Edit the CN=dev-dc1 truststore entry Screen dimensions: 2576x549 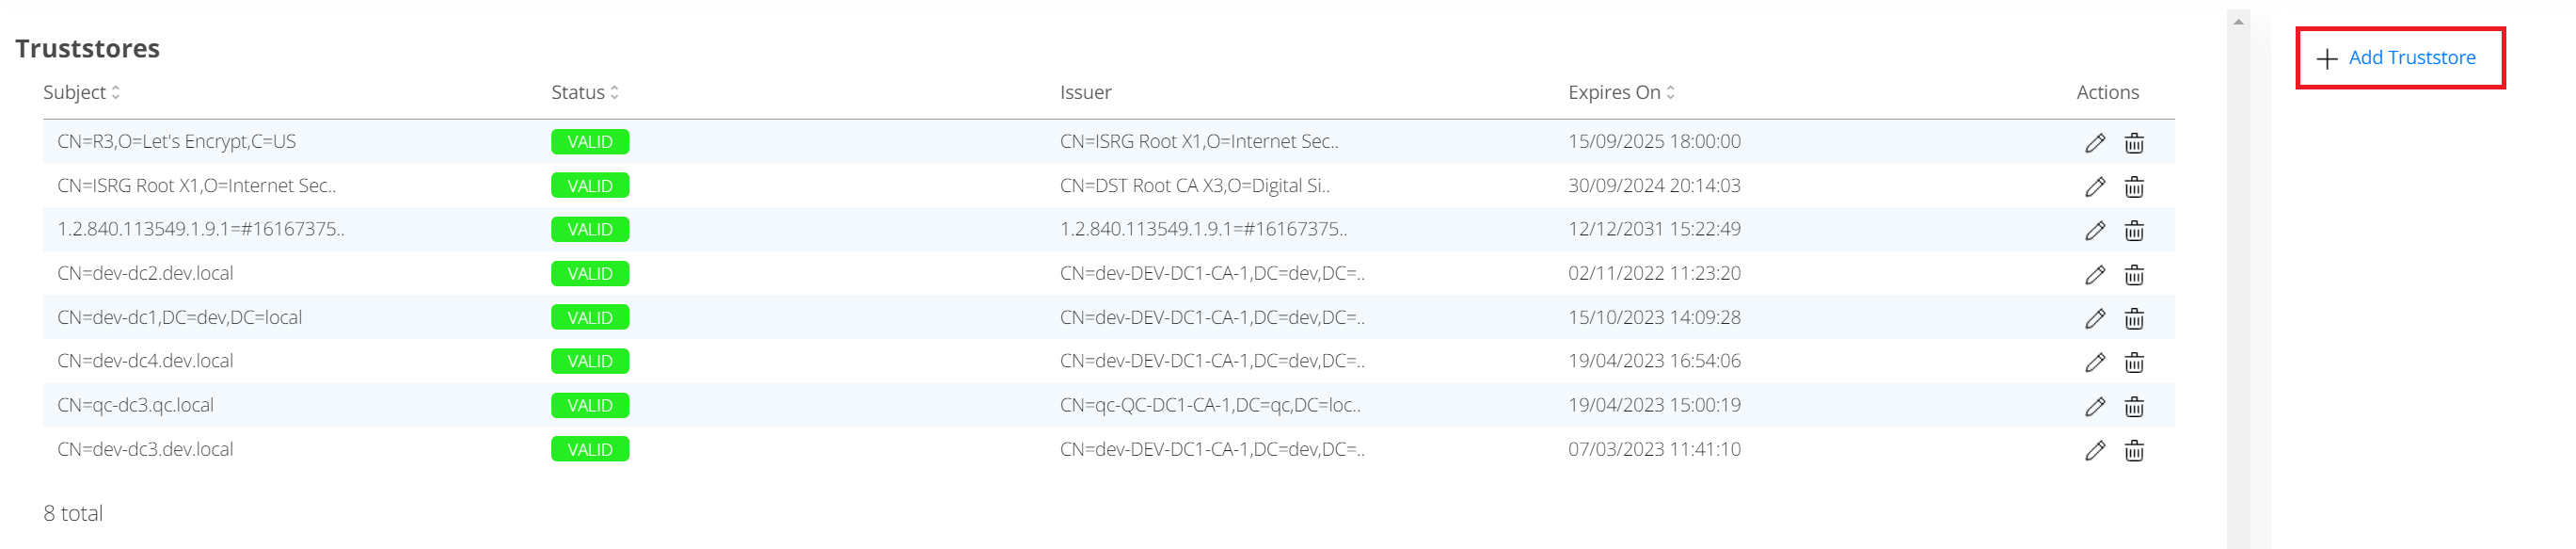tap(2094, 319)
